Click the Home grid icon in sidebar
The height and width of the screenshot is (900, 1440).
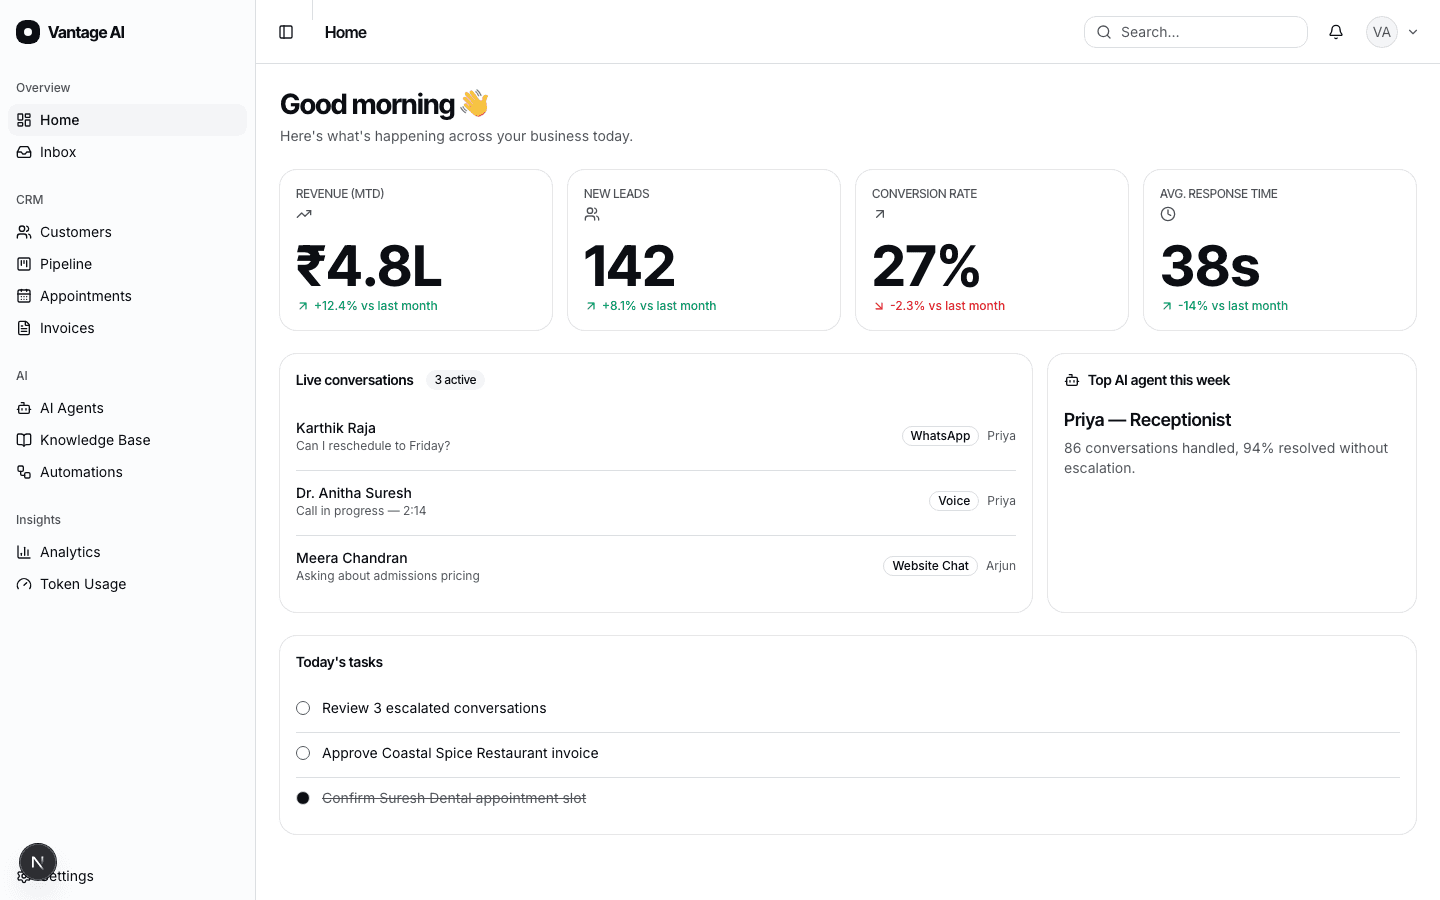[x=24, y=120]
